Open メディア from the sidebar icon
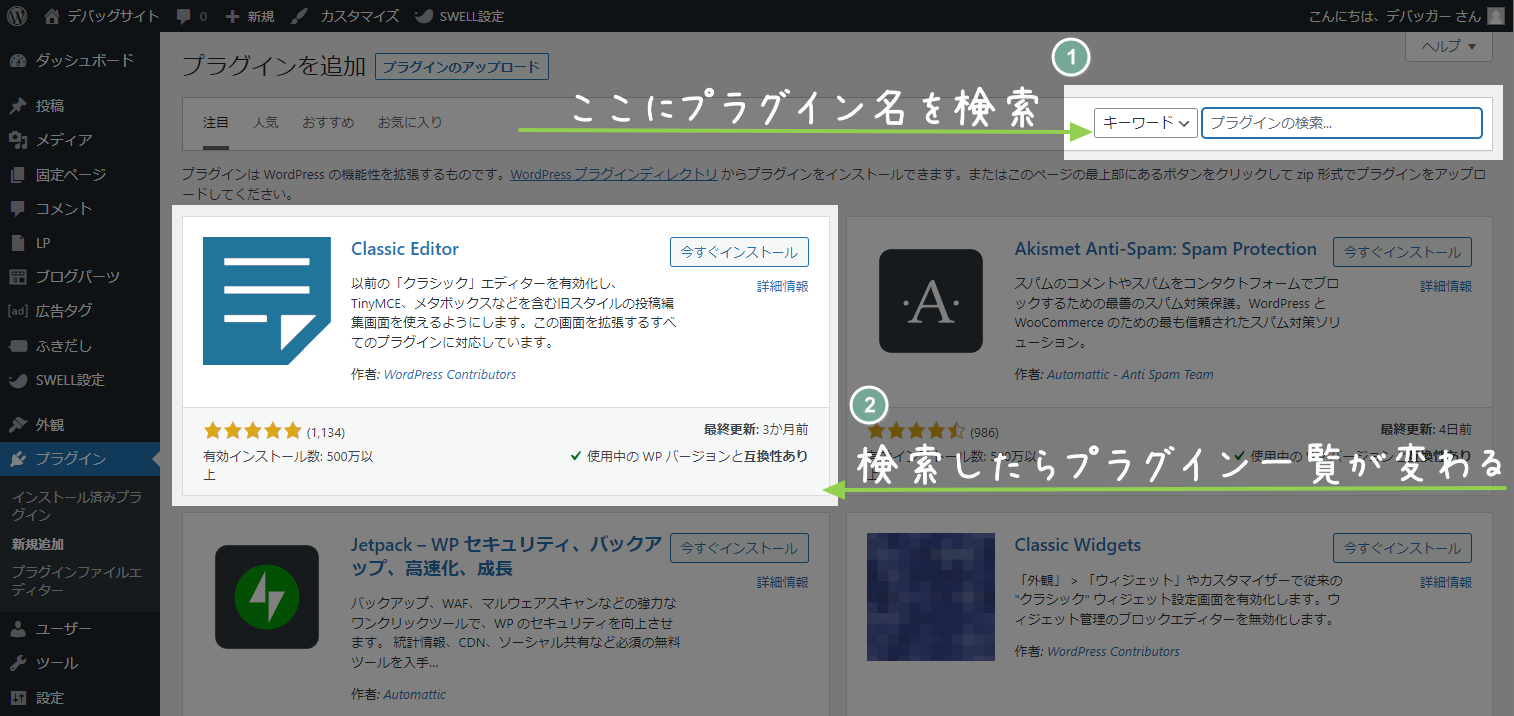Viewport: 1514px width, 716px height. click(x=20, y=140)
